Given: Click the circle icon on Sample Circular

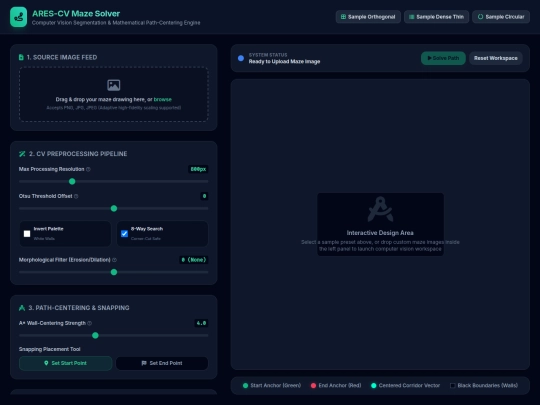Looking at the screenshot, I should [480, 17].
